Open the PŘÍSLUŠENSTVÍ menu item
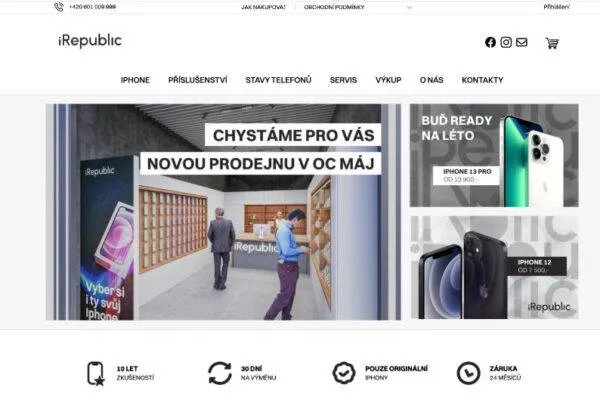This screenshot has width=600, height=403. pyautogui.click(x=198, y=80)
